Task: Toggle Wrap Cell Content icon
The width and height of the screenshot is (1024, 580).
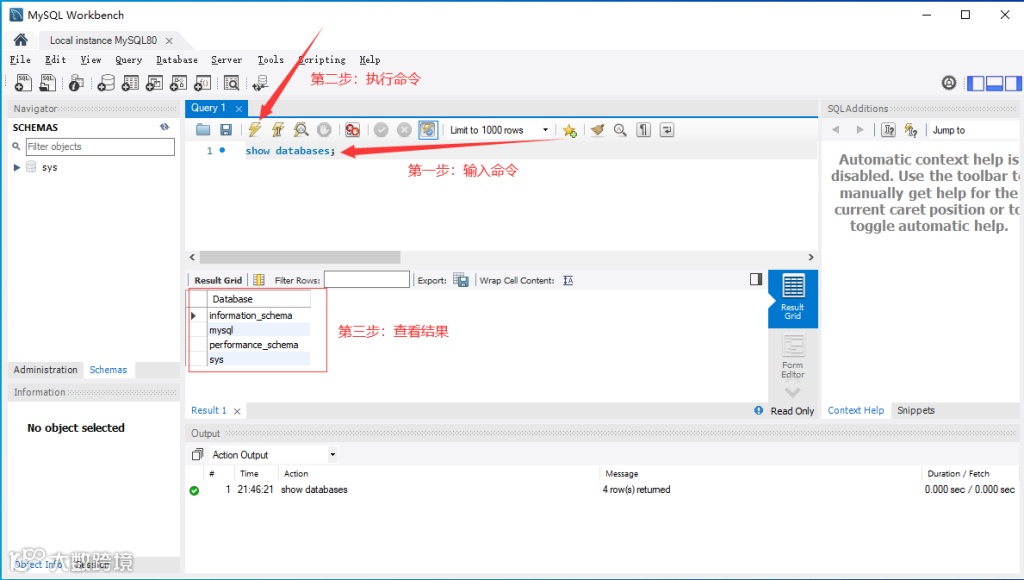Action: (x=568, y=280)
